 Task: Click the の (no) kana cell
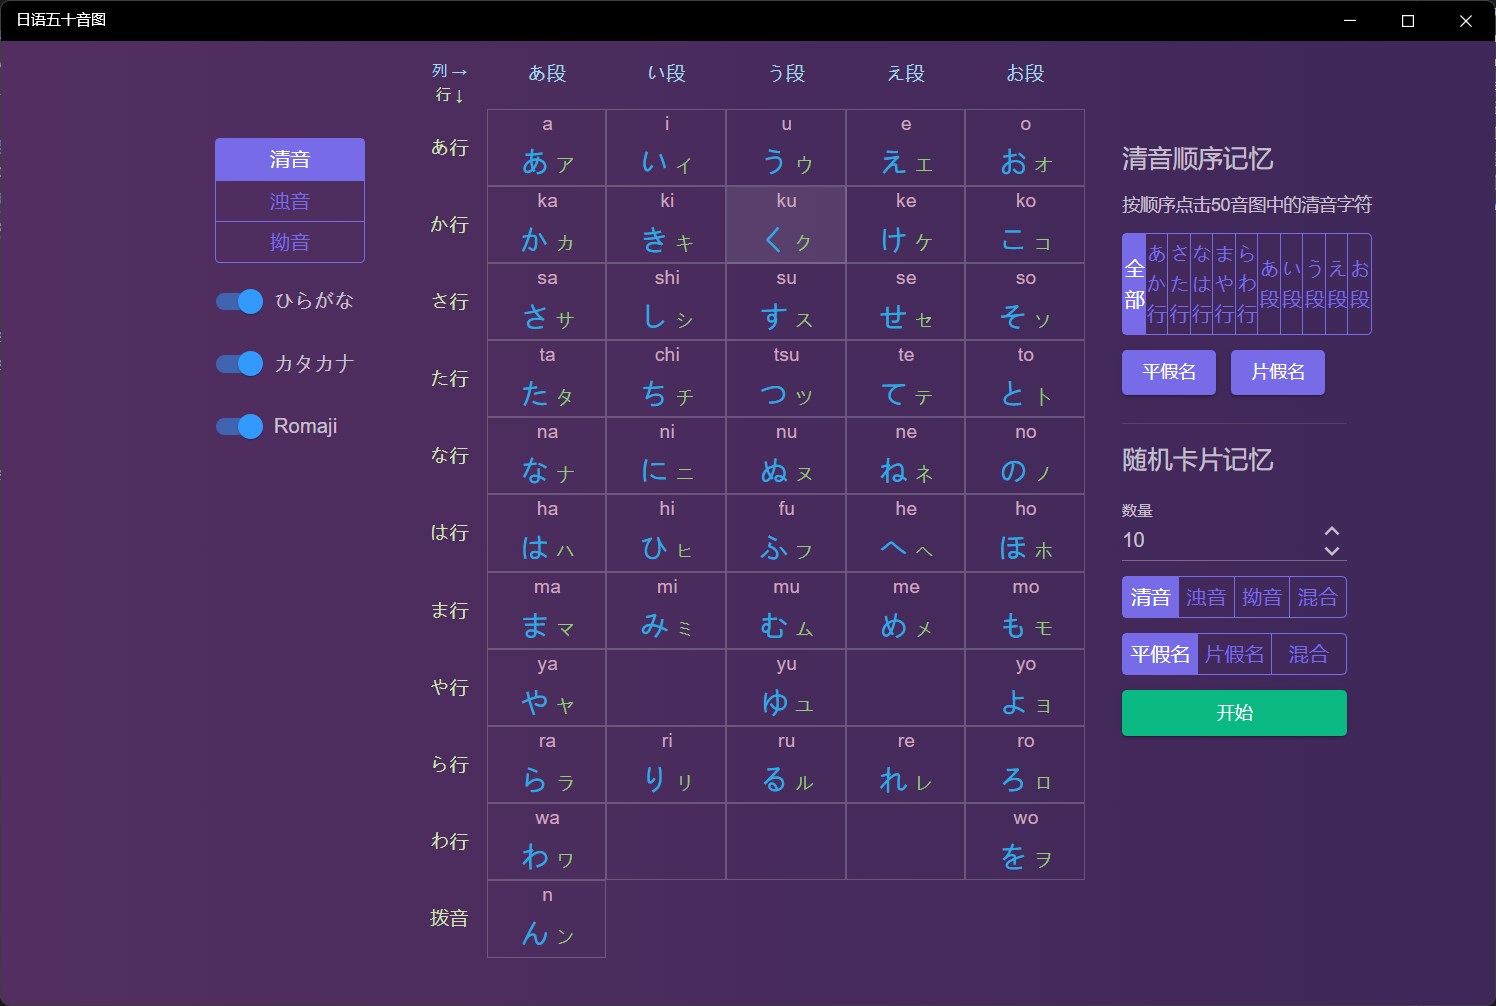tap(1025, 456)
